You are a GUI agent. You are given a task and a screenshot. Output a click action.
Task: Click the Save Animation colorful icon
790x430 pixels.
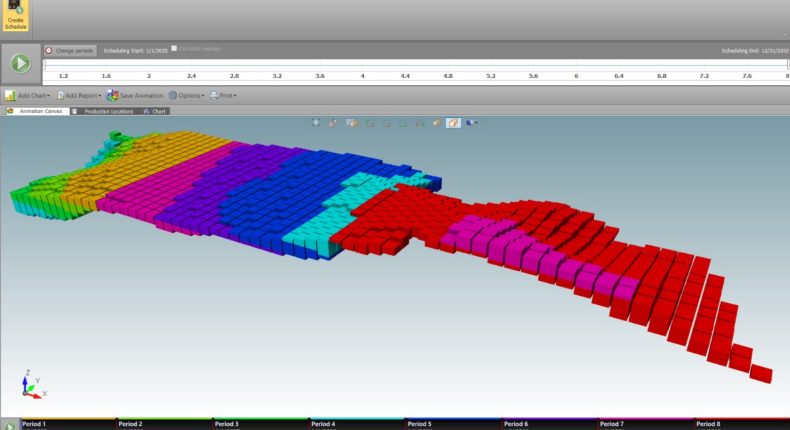(112, 95)
